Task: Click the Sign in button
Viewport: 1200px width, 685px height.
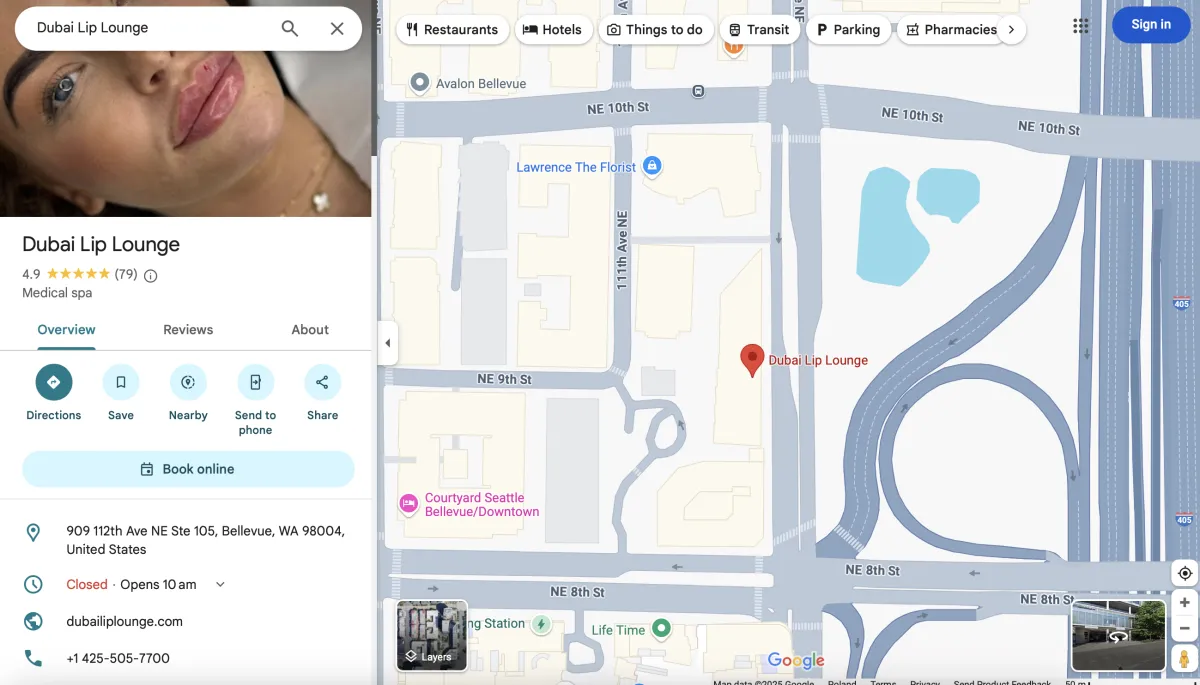Action: coord(1151,25)
